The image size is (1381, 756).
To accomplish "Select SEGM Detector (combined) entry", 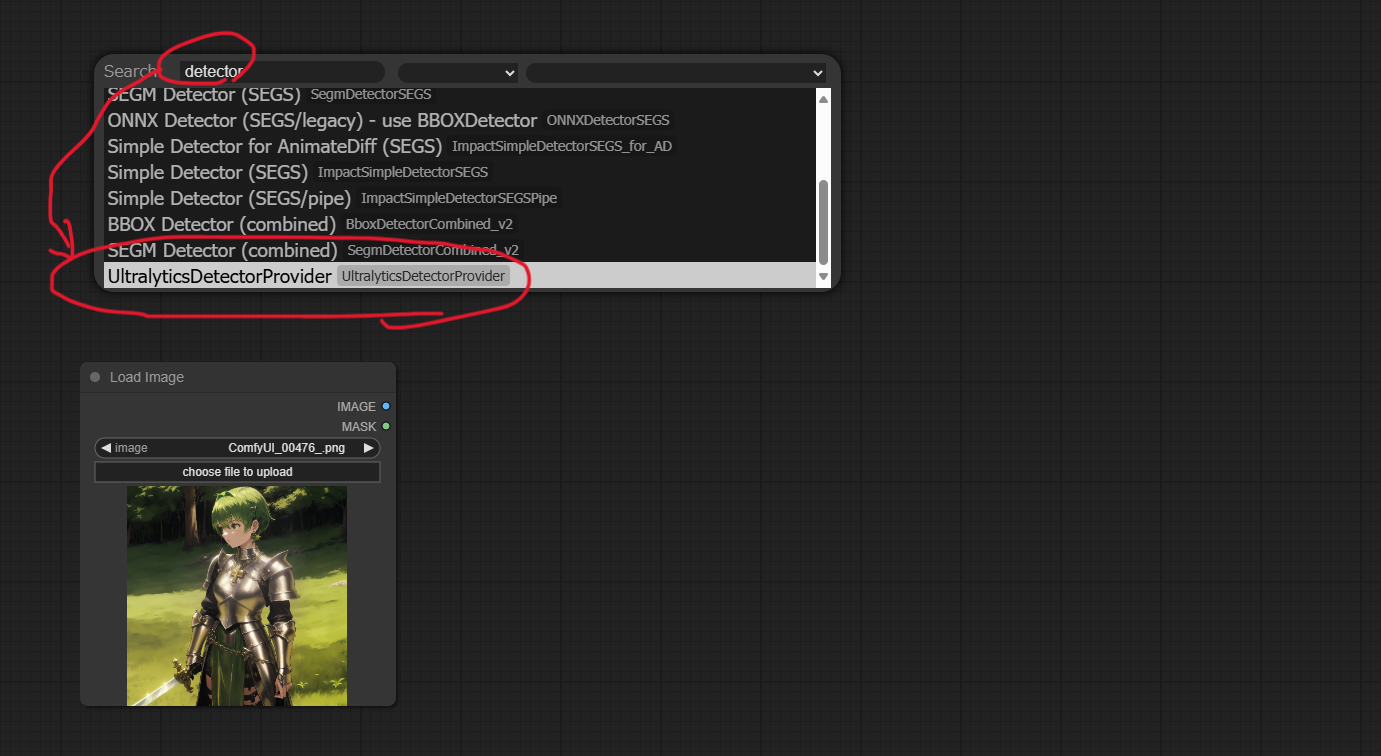I will 460,250.
